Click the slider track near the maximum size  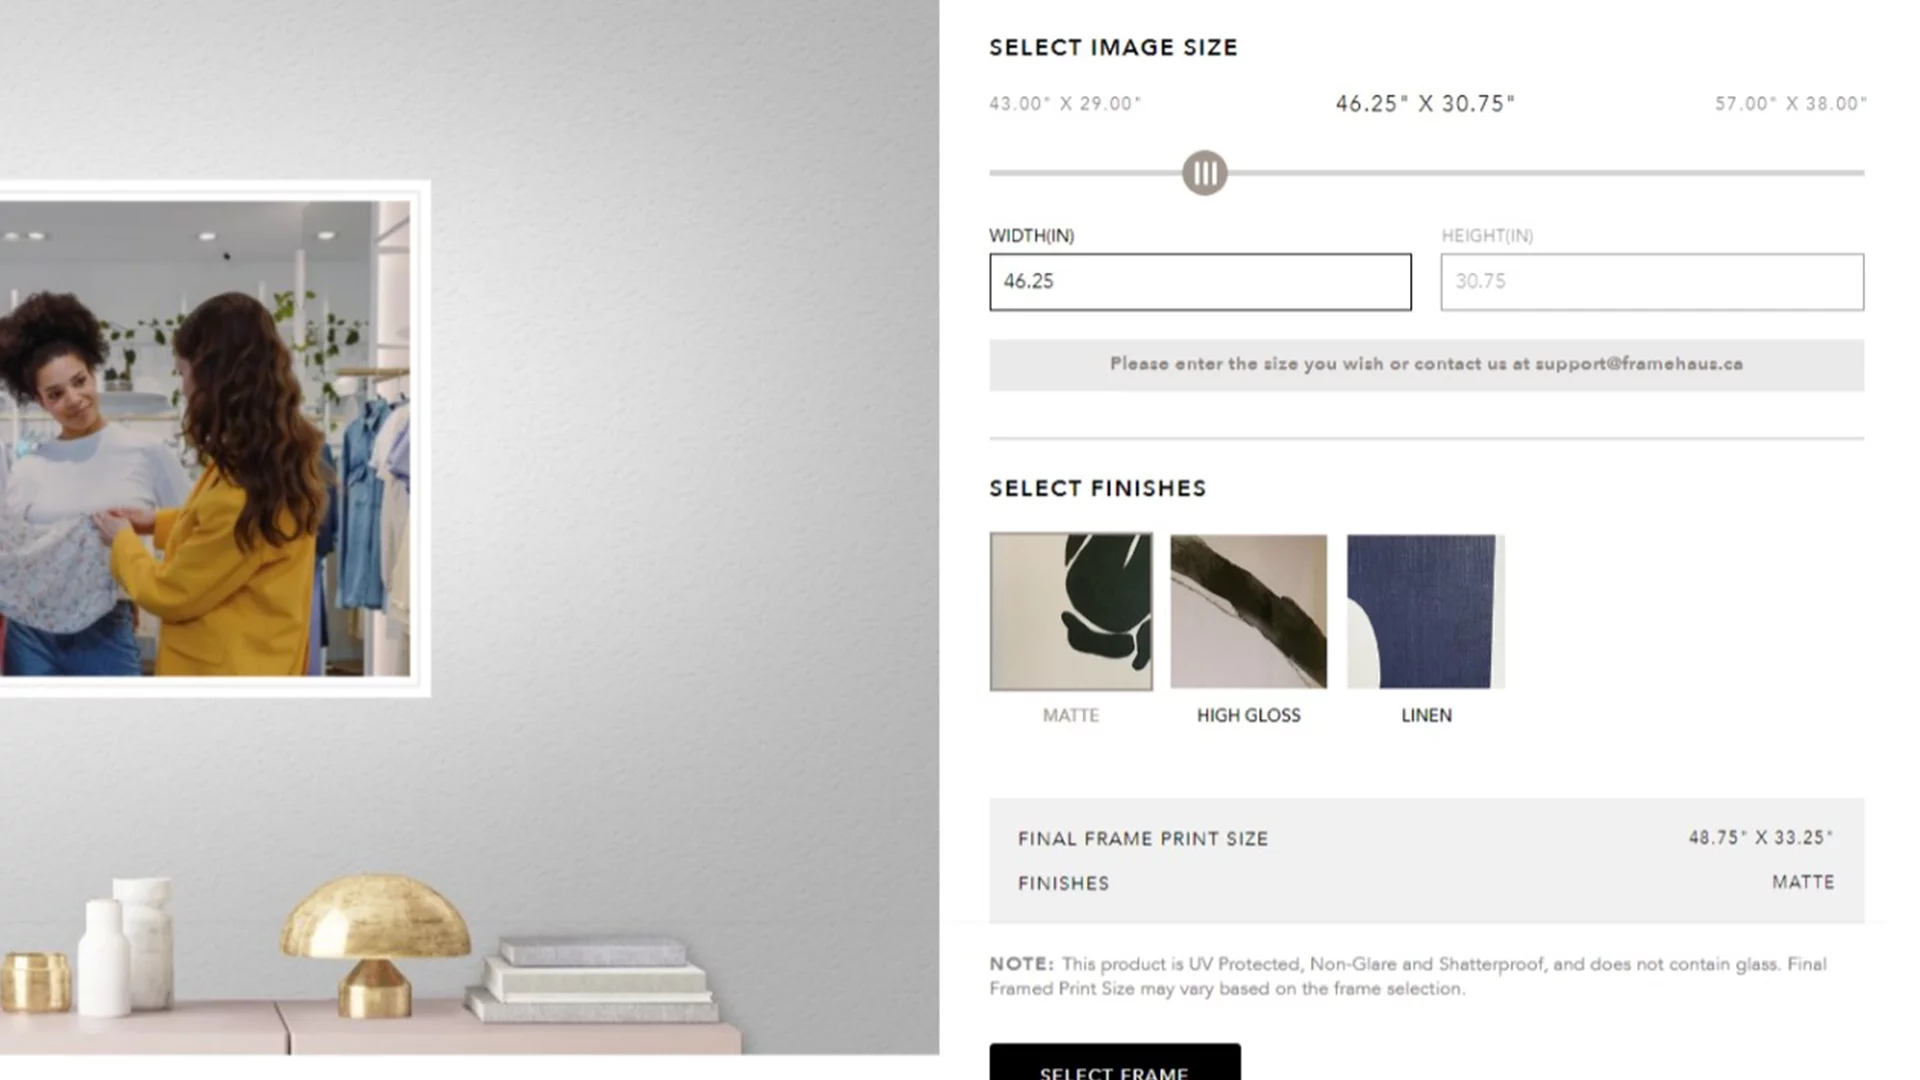click(x=1840, y=173)
